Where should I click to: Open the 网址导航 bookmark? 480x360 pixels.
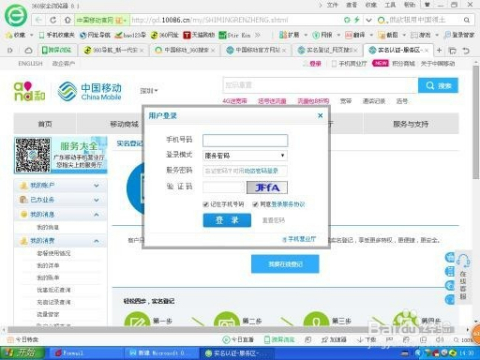tap(95, 35)
